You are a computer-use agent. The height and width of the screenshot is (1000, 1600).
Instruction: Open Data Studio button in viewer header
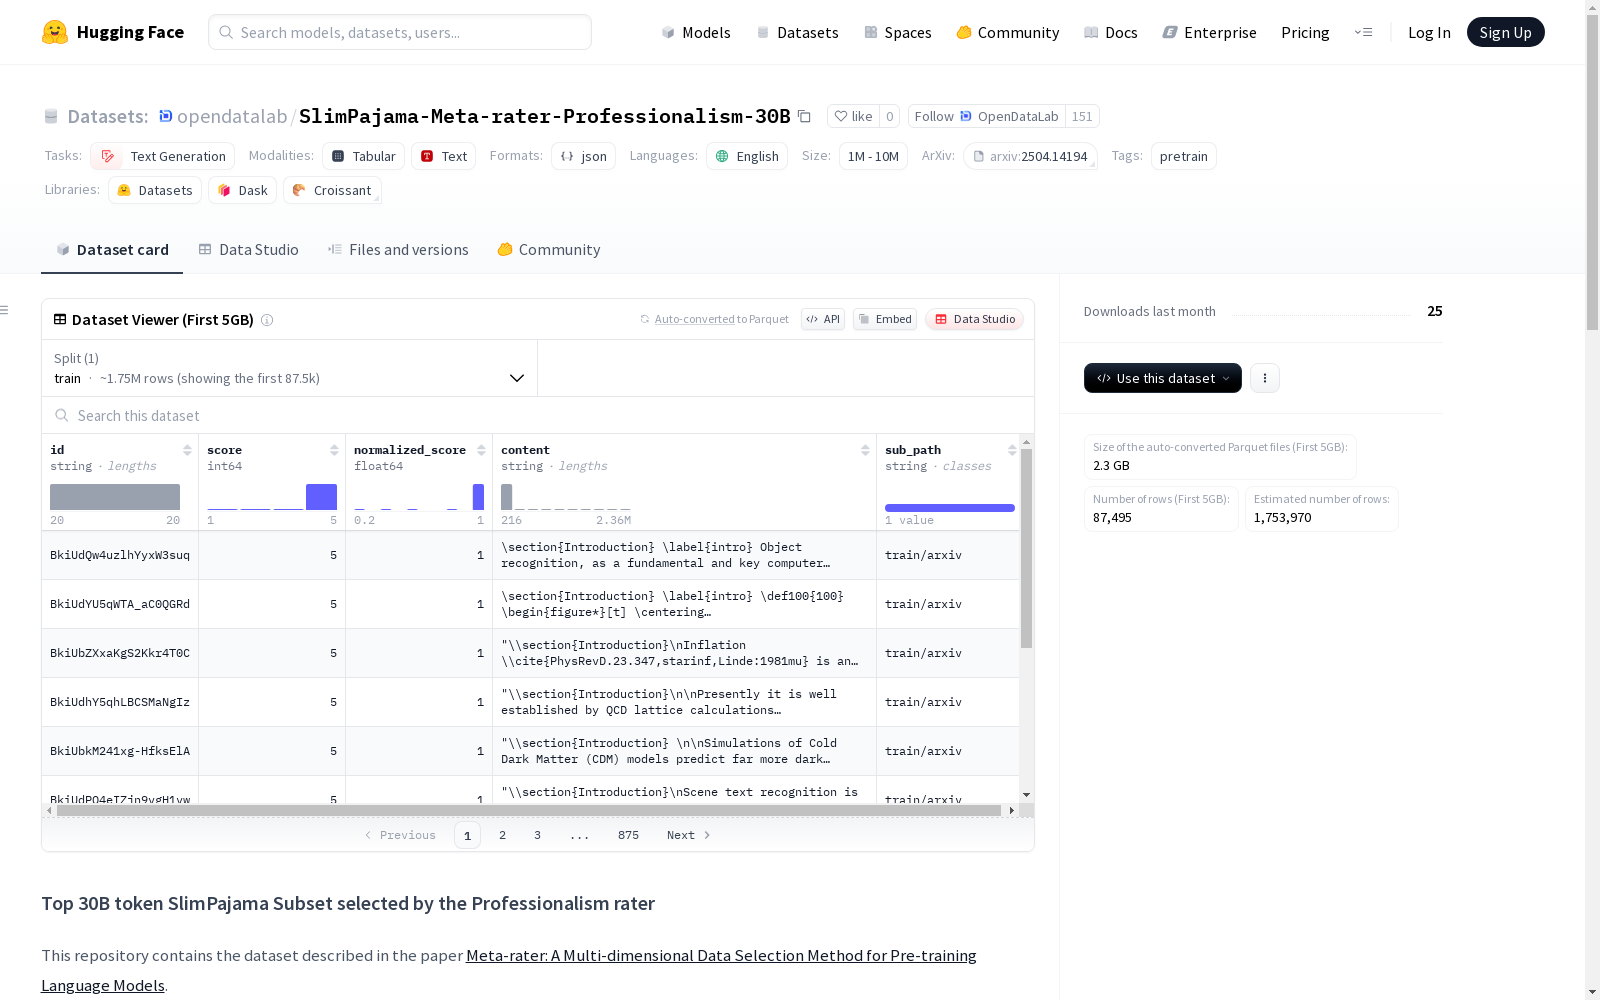point(975,319)
